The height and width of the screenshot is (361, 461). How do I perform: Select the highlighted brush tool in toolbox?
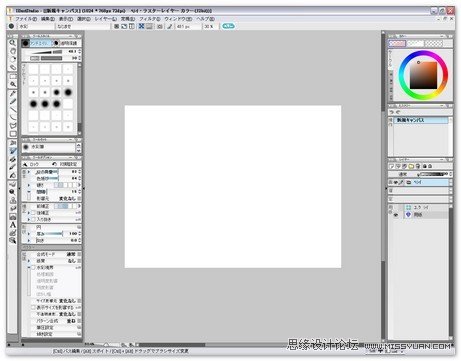pyautogui.click(x=12, y=151)
